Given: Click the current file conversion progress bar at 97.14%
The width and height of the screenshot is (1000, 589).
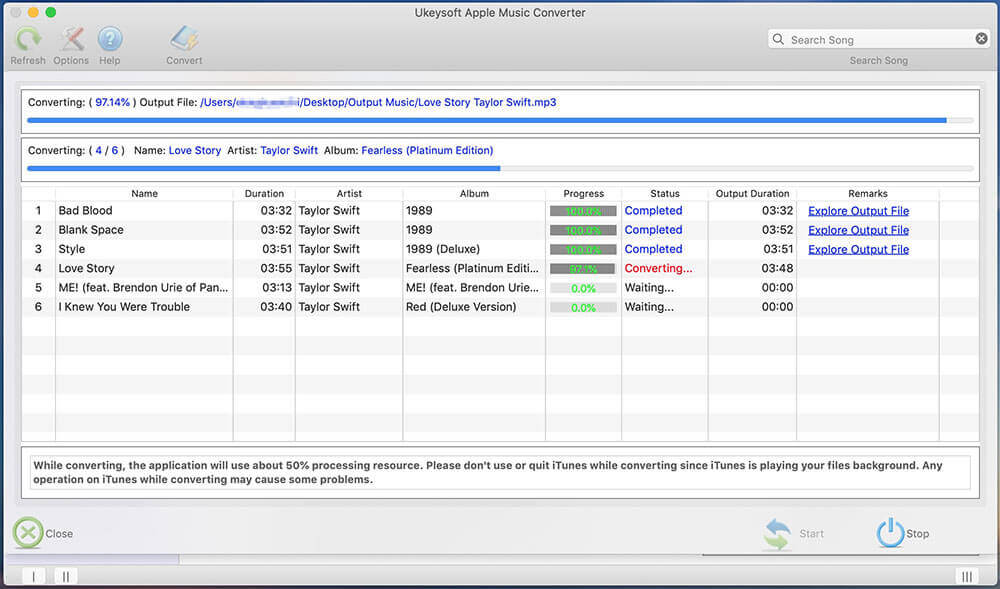Looking at the screenshot, I should [501, 120].
